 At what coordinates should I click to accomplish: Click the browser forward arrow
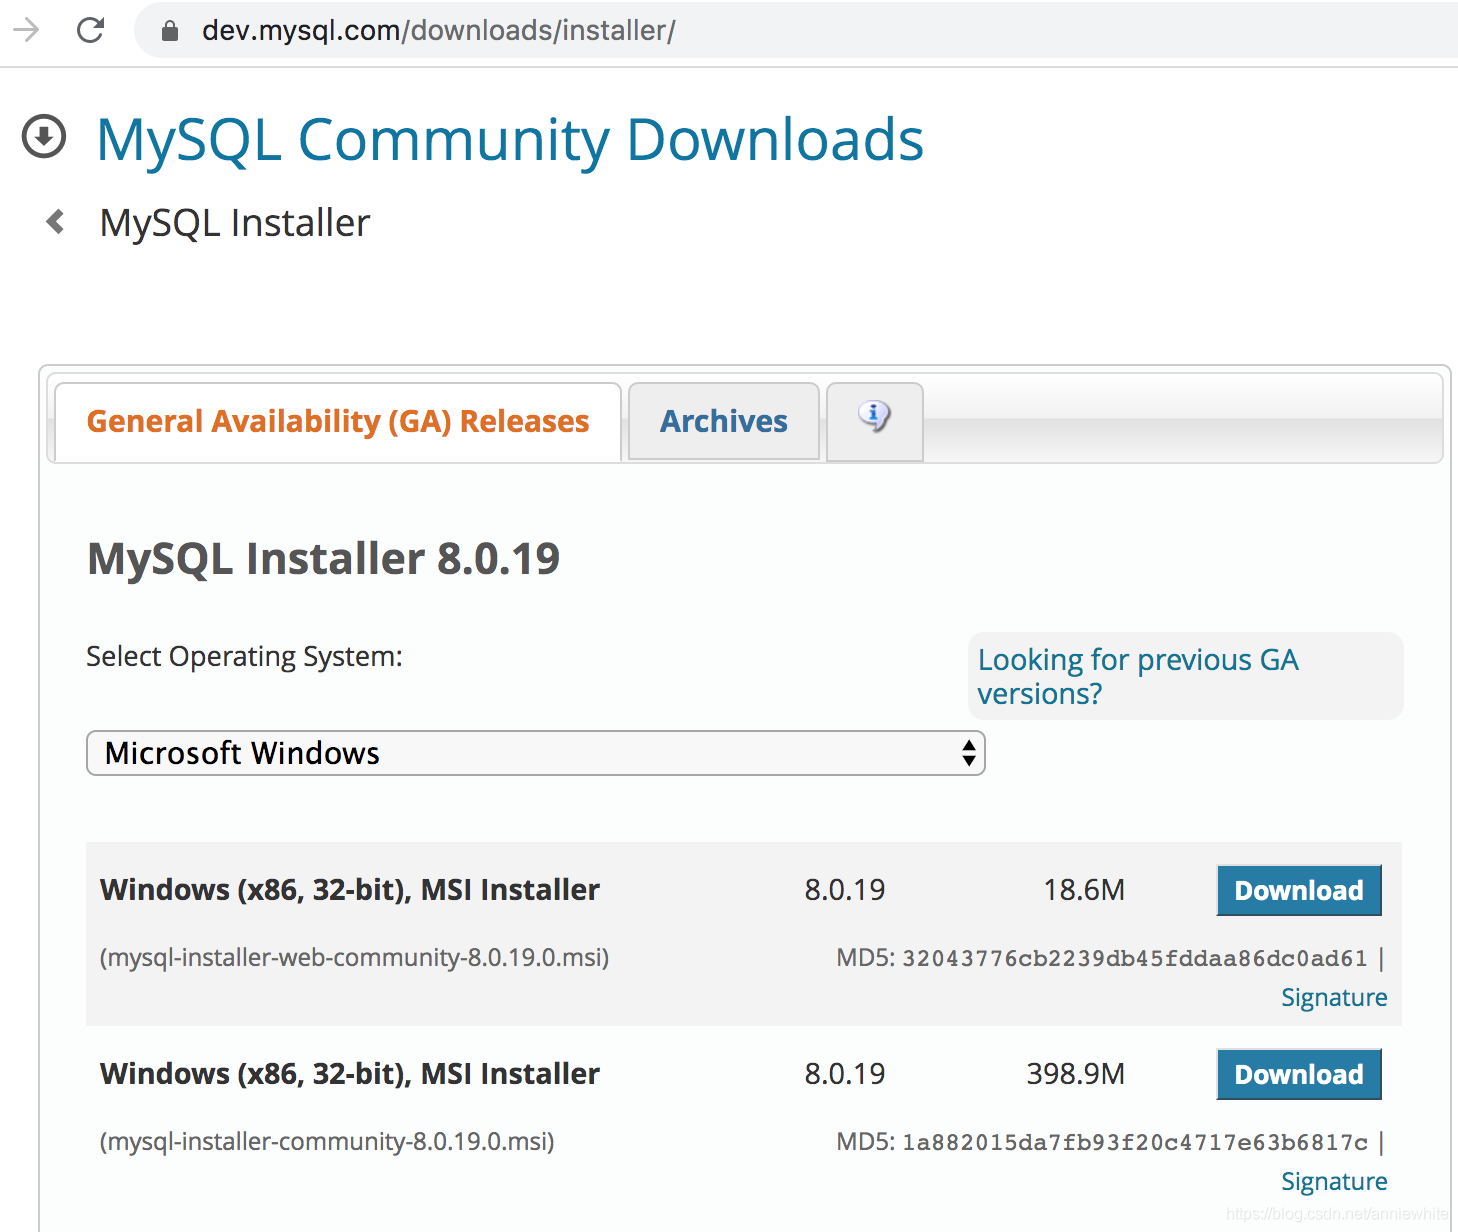(x=26, y=30)
